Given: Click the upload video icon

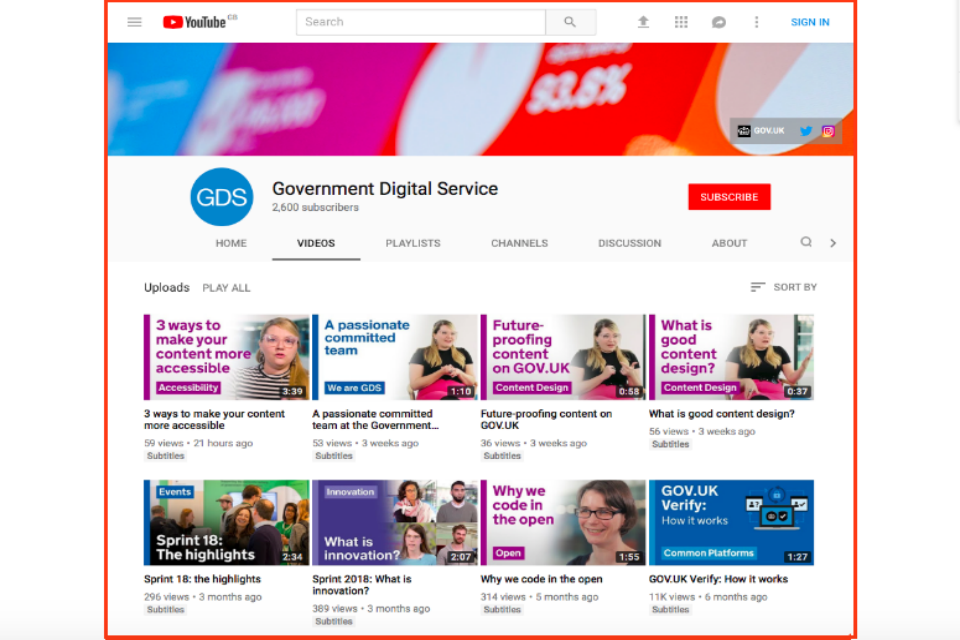Looking at the screenshot, I should pos(643,22).
